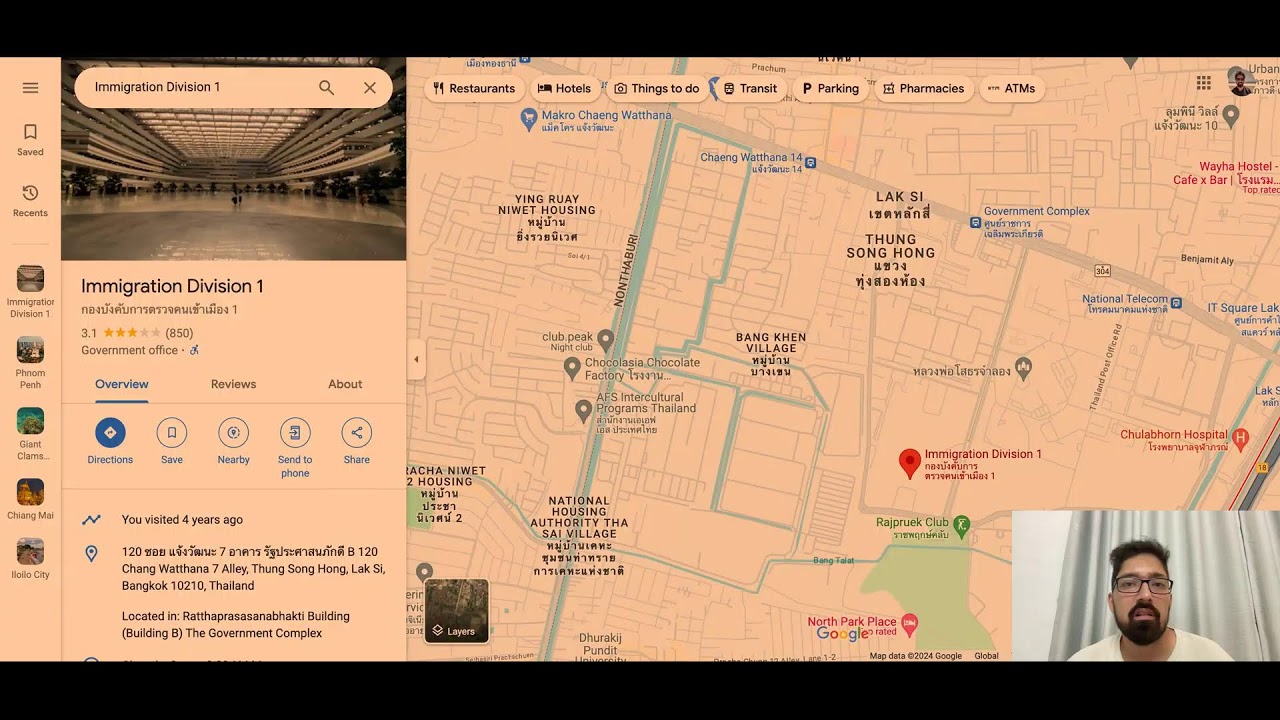Open the 850 reviews link
1280x720 pixels.
[179, 333]
